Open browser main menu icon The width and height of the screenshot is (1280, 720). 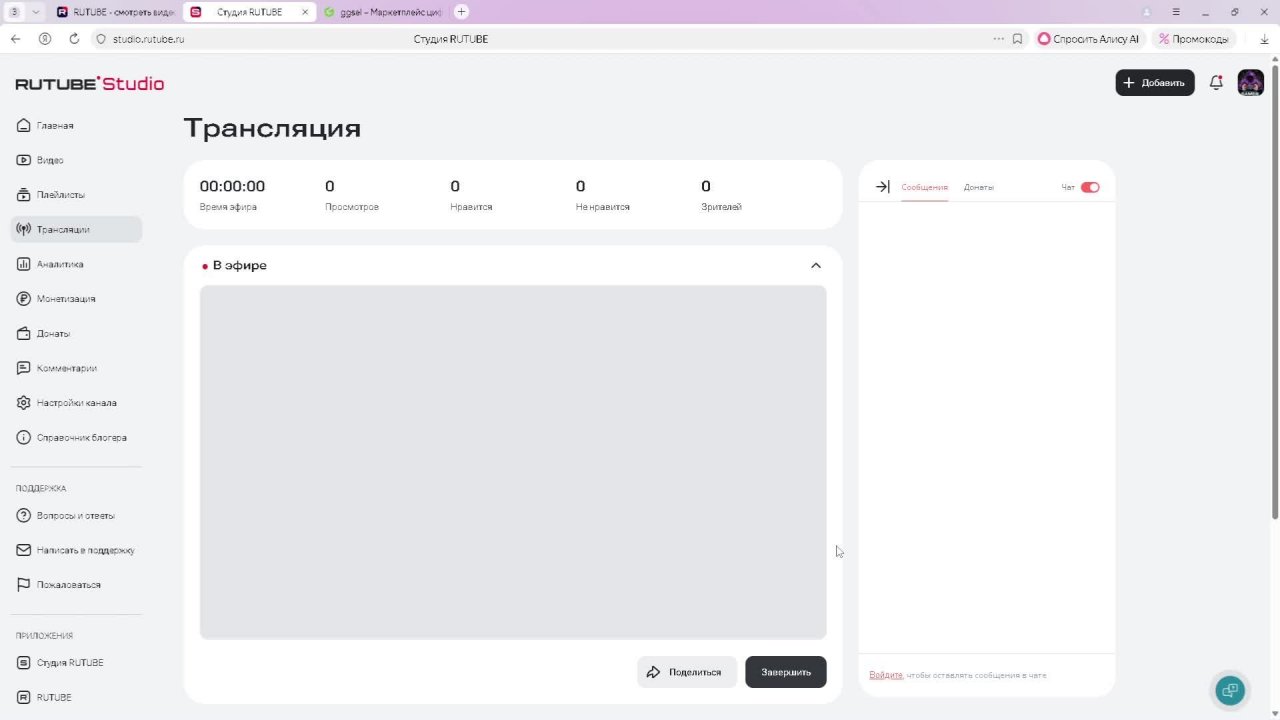tap(1176, 12)
